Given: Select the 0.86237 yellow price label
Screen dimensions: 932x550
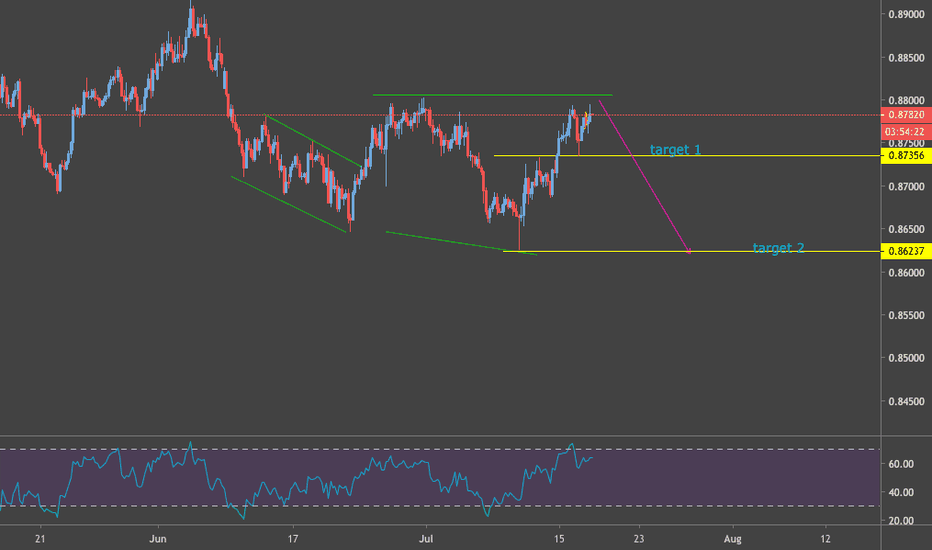Looking at the screenshot, I should pos(906,251).
